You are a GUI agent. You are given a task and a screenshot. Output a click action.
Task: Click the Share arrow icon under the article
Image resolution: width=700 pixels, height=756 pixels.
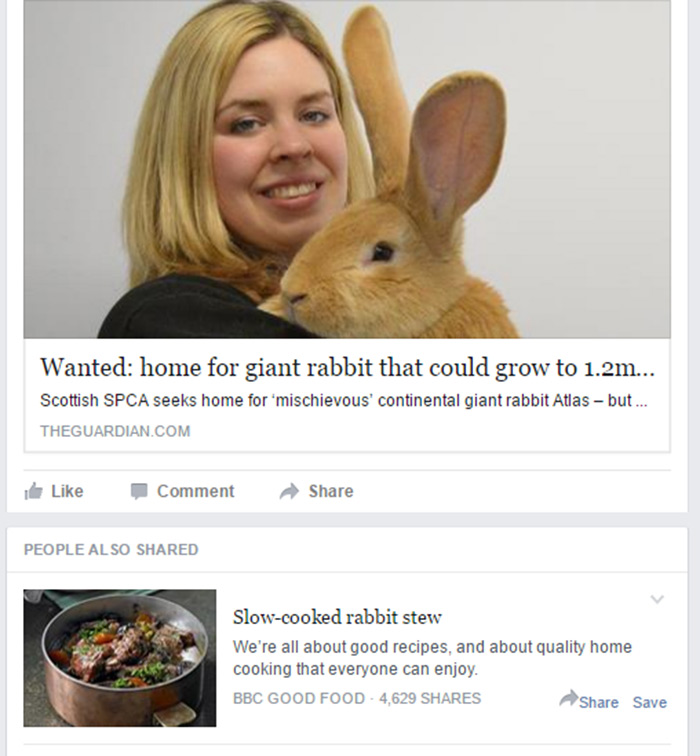click(289, 491)
